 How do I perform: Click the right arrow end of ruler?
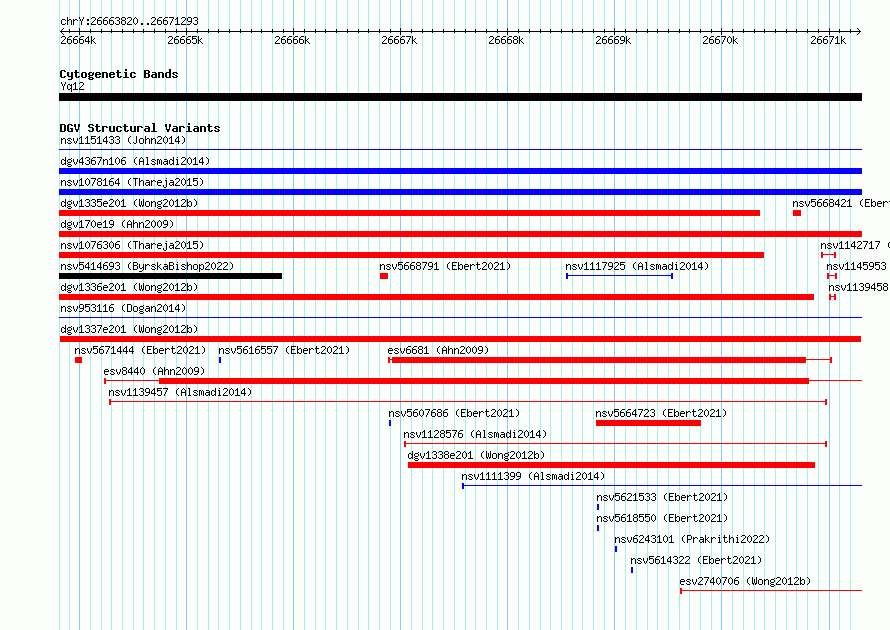tap(859, 32)
